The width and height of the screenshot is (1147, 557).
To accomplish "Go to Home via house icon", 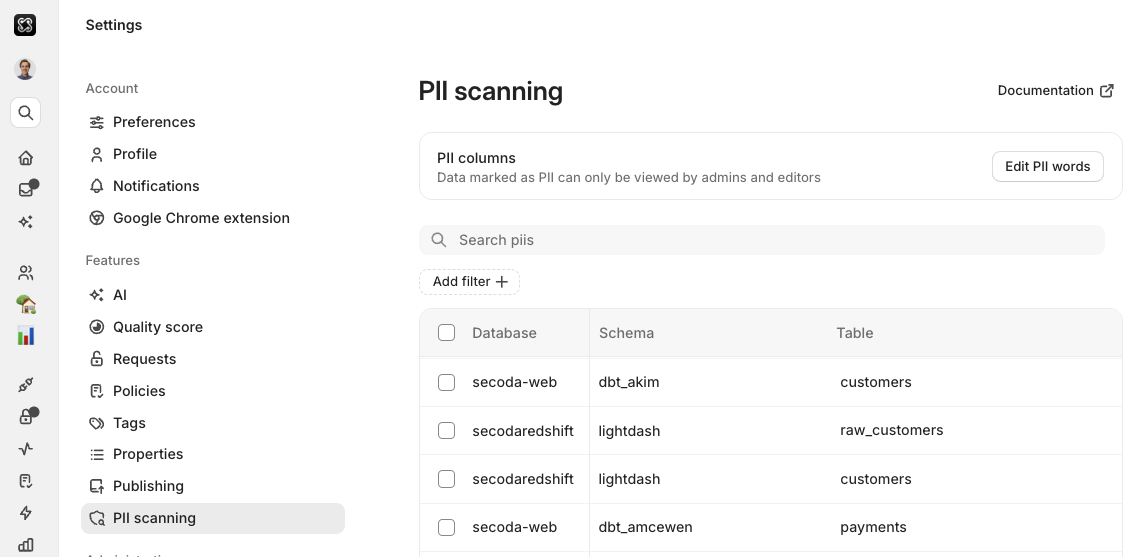I will pos(26,158).
